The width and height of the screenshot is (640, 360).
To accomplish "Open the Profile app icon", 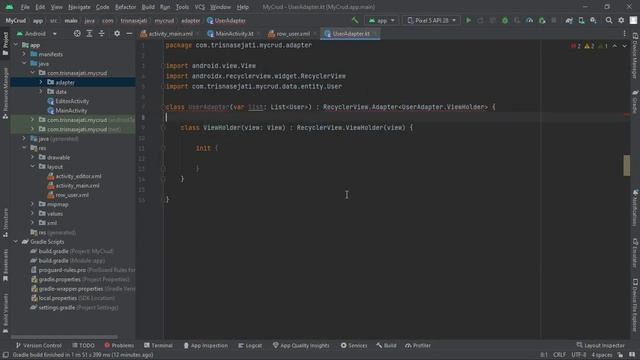I will (529, 20).
